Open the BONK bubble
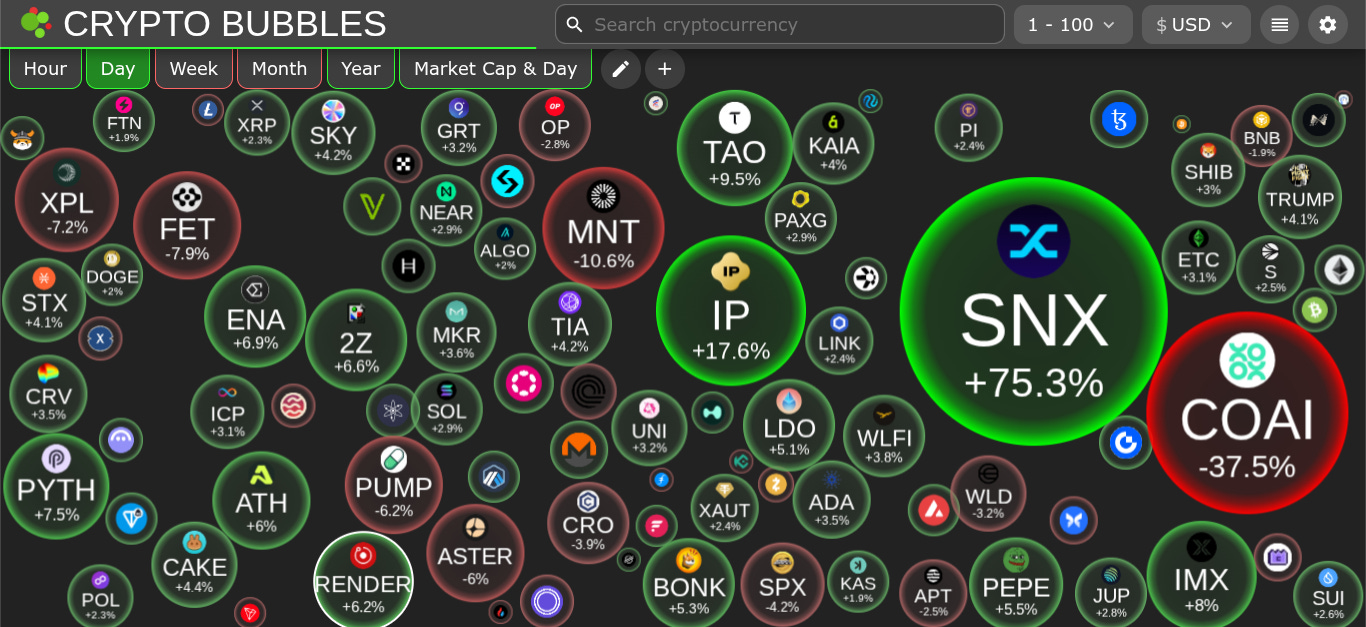The height and width of the screenshot is (627, 1366). [x=689, y=585]
